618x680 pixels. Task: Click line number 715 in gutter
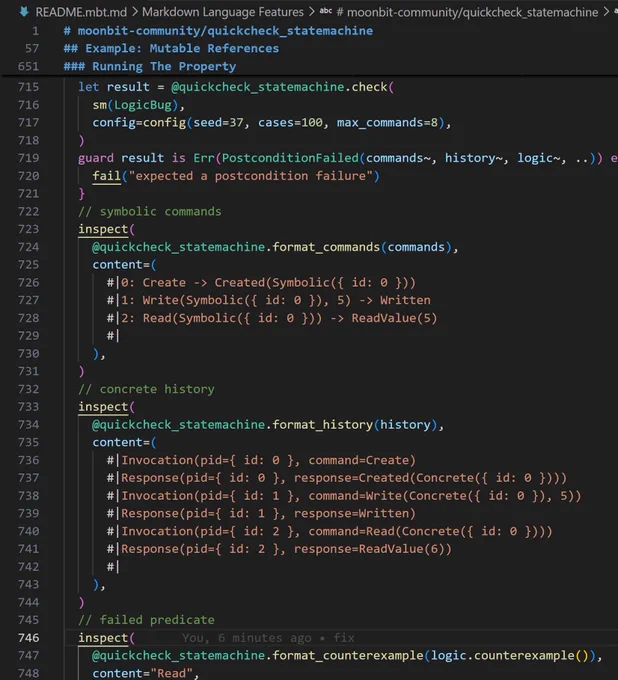28,87
